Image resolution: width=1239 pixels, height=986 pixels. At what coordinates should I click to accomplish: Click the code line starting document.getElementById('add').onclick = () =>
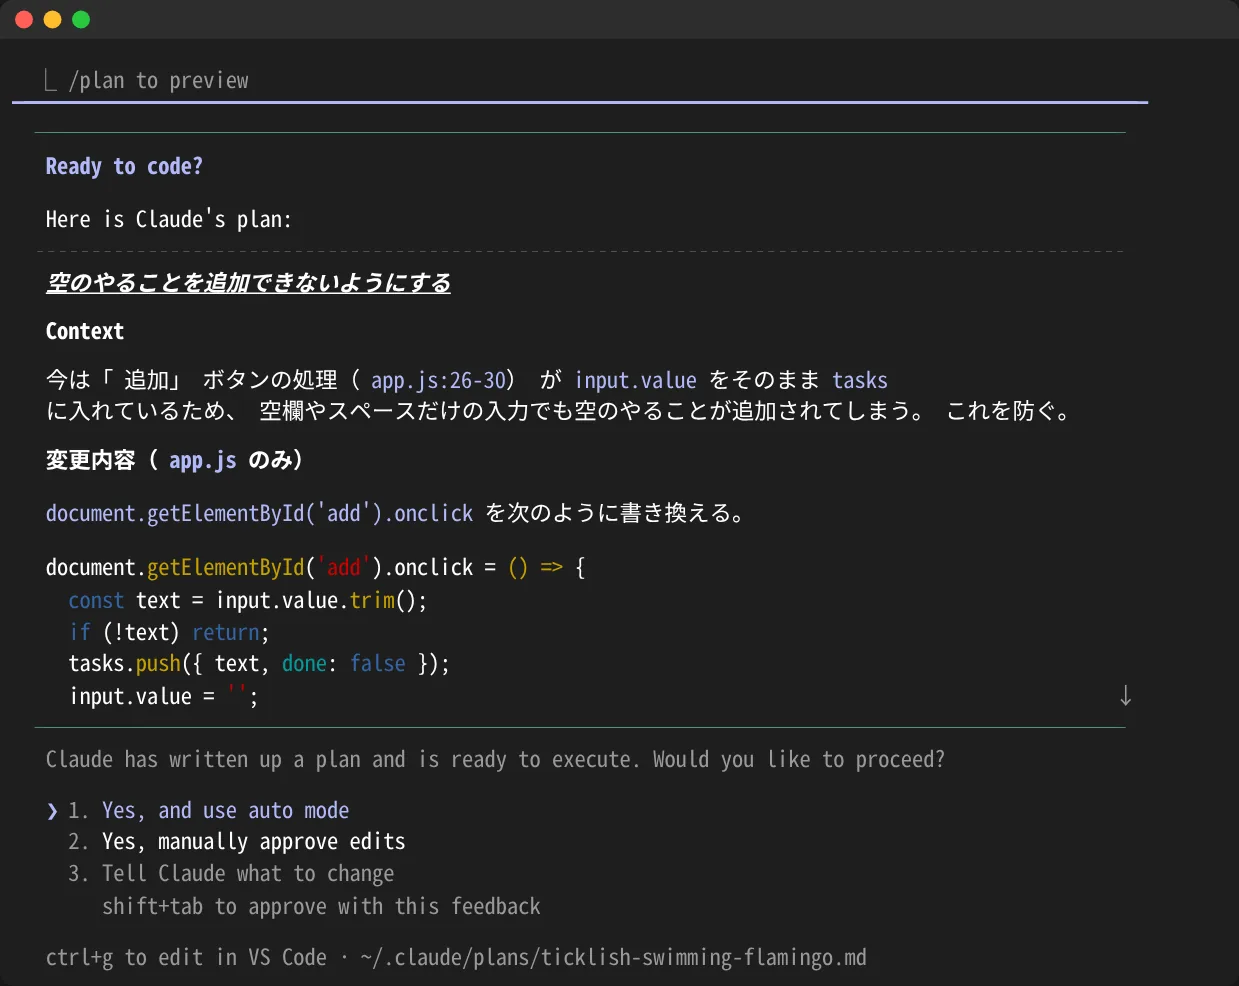315,567
